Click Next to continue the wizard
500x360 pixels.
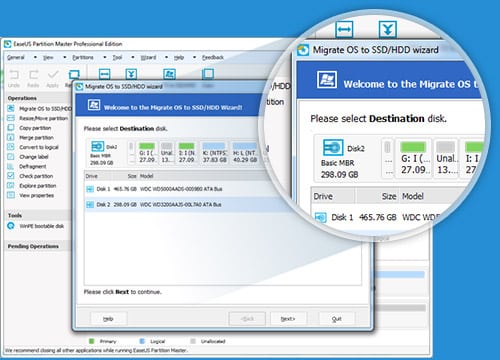(x=288, y=319)
